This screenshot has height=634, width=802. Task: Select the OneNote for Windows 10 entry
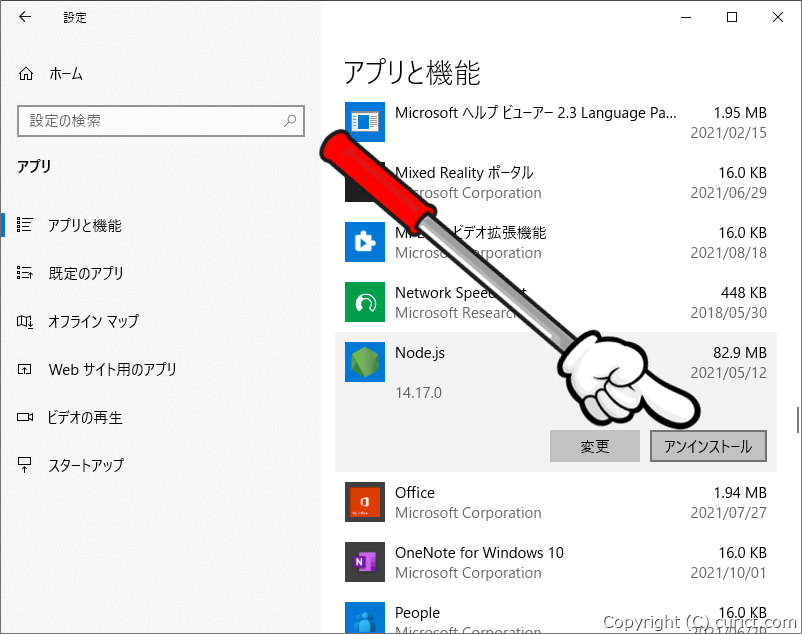pyautogui.click(x=556, y=562)
